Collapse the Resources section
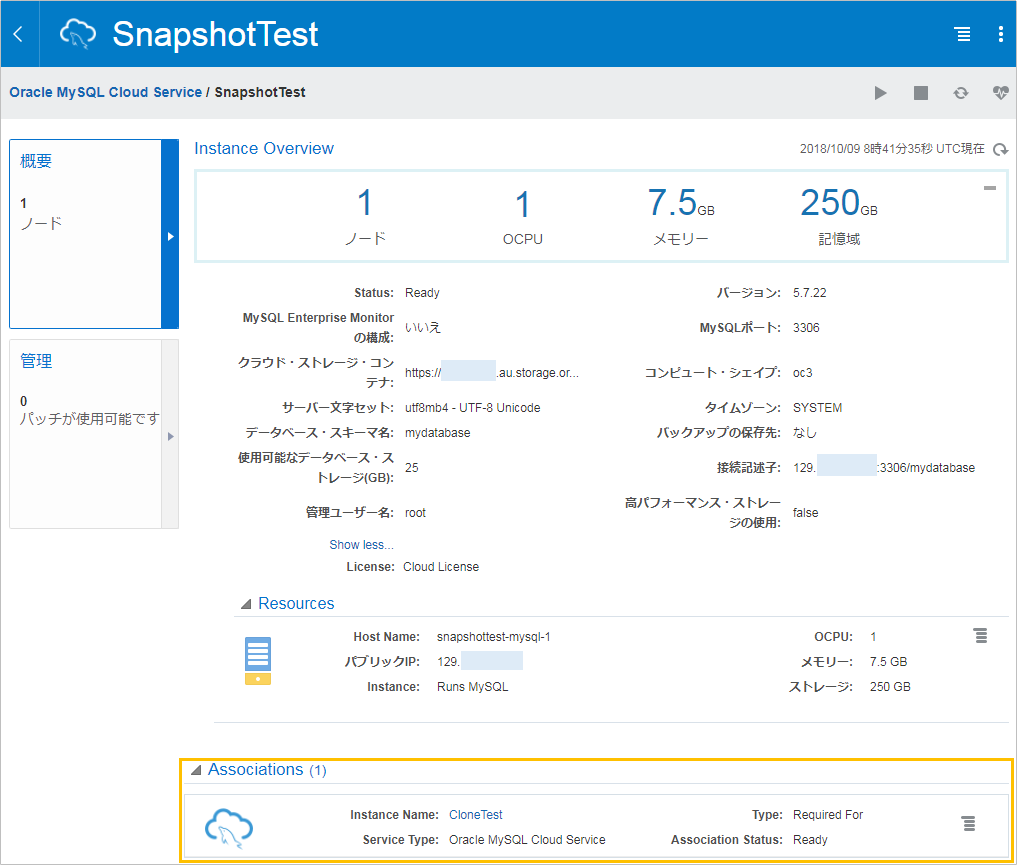This screenshot has width=1017, height=865. pos(246,604)
